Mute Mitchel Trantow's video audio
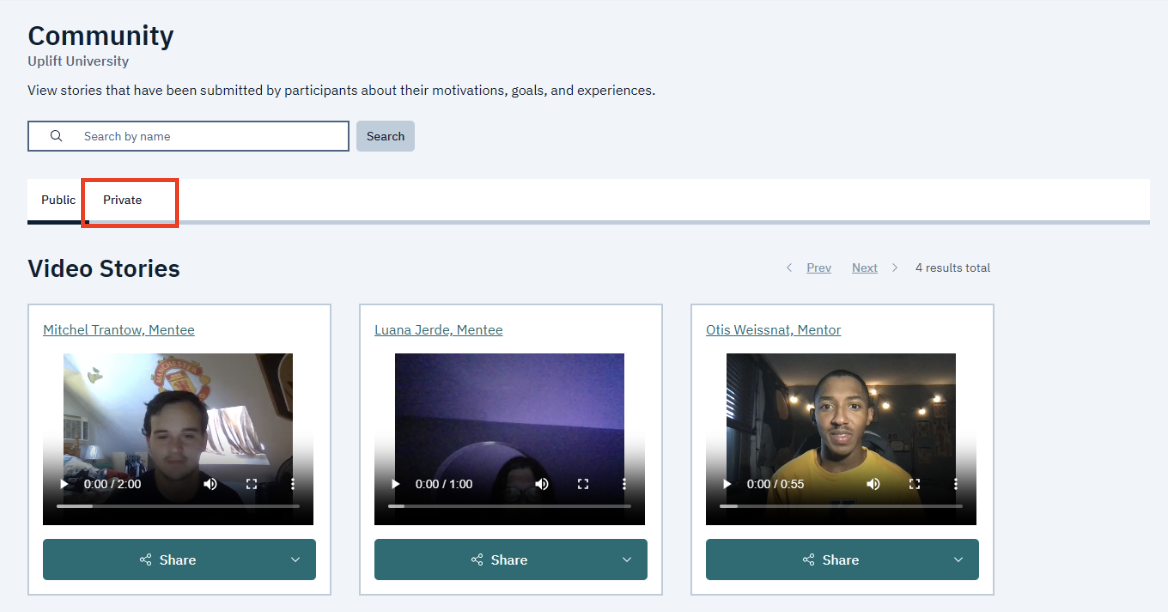 coord(210,484)
